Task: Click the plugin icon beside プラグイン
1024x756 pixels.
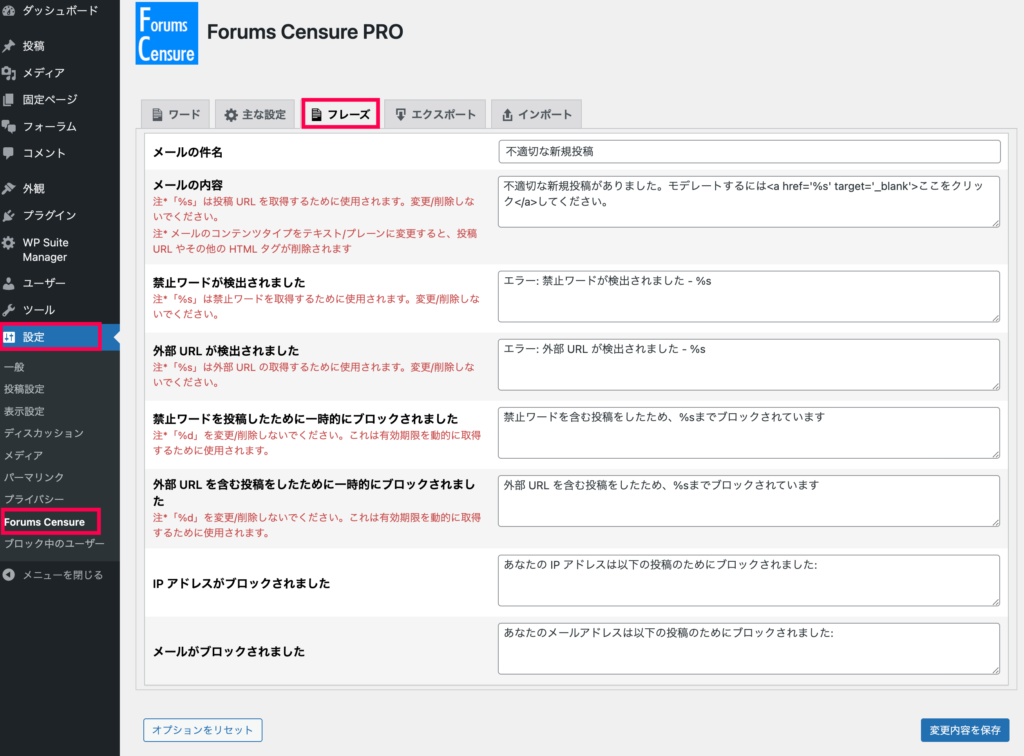Action: (8, 215)
